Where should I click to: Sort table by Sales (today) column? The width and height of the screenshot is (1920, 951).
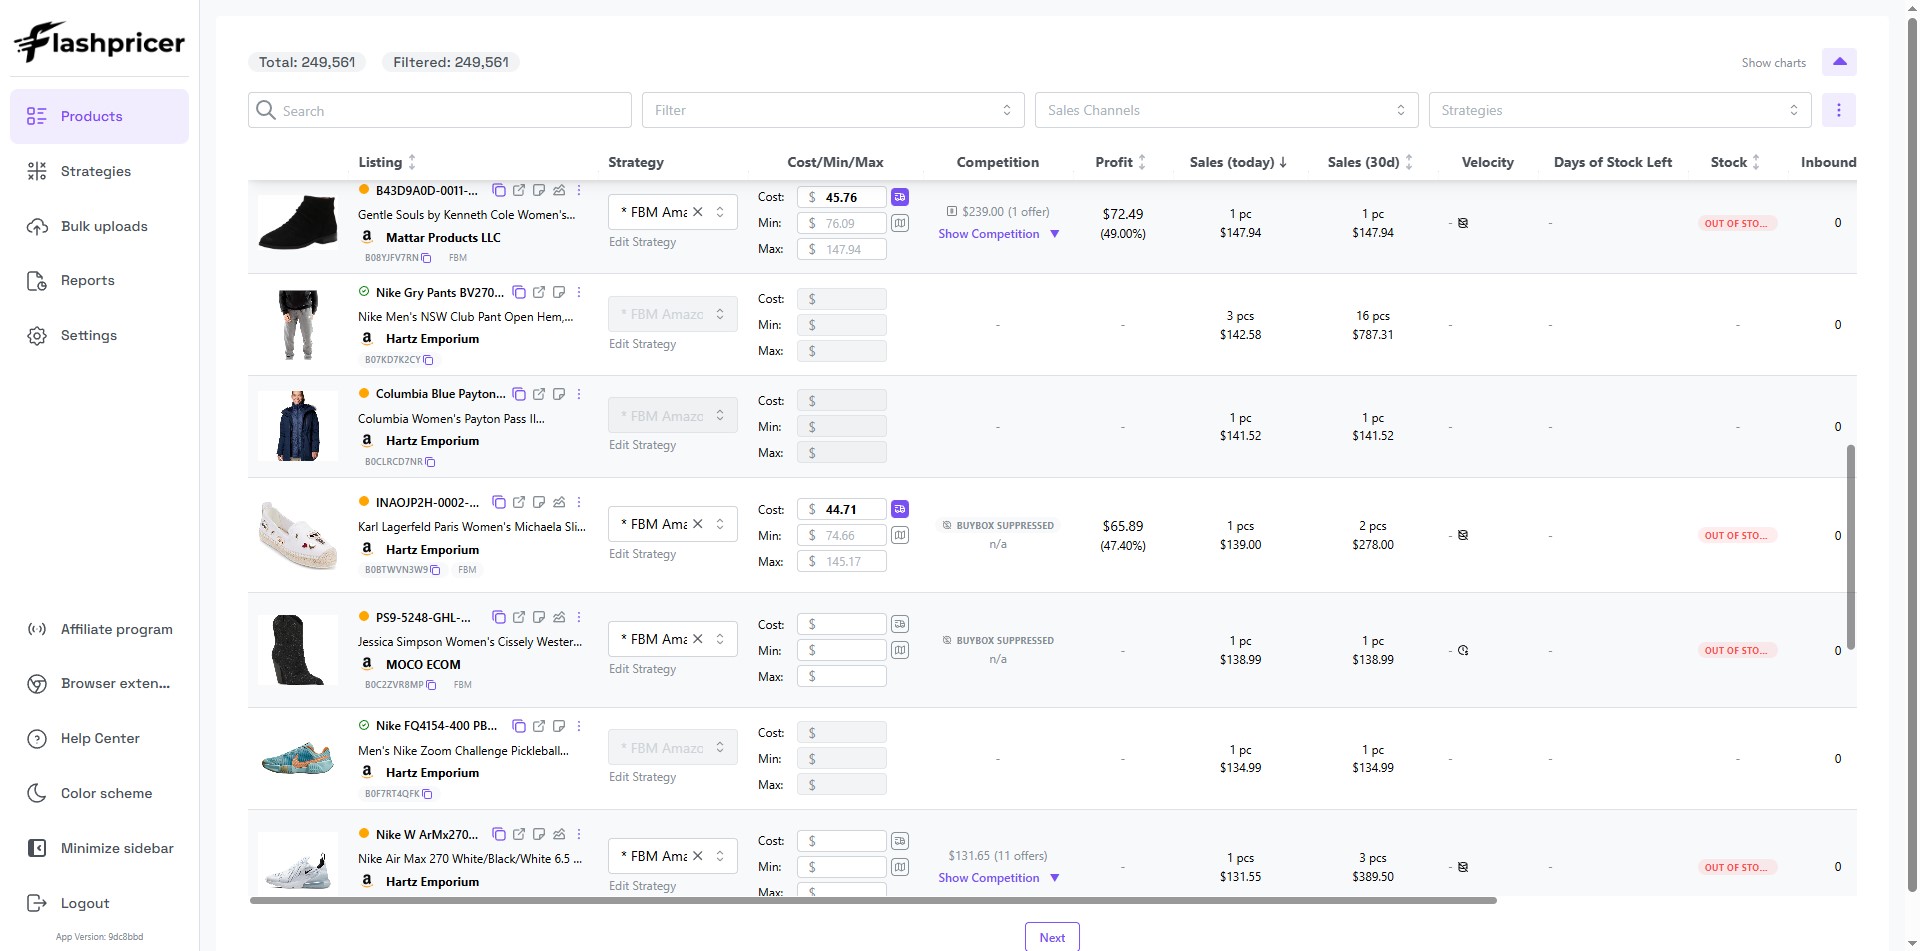point(1238,162)
